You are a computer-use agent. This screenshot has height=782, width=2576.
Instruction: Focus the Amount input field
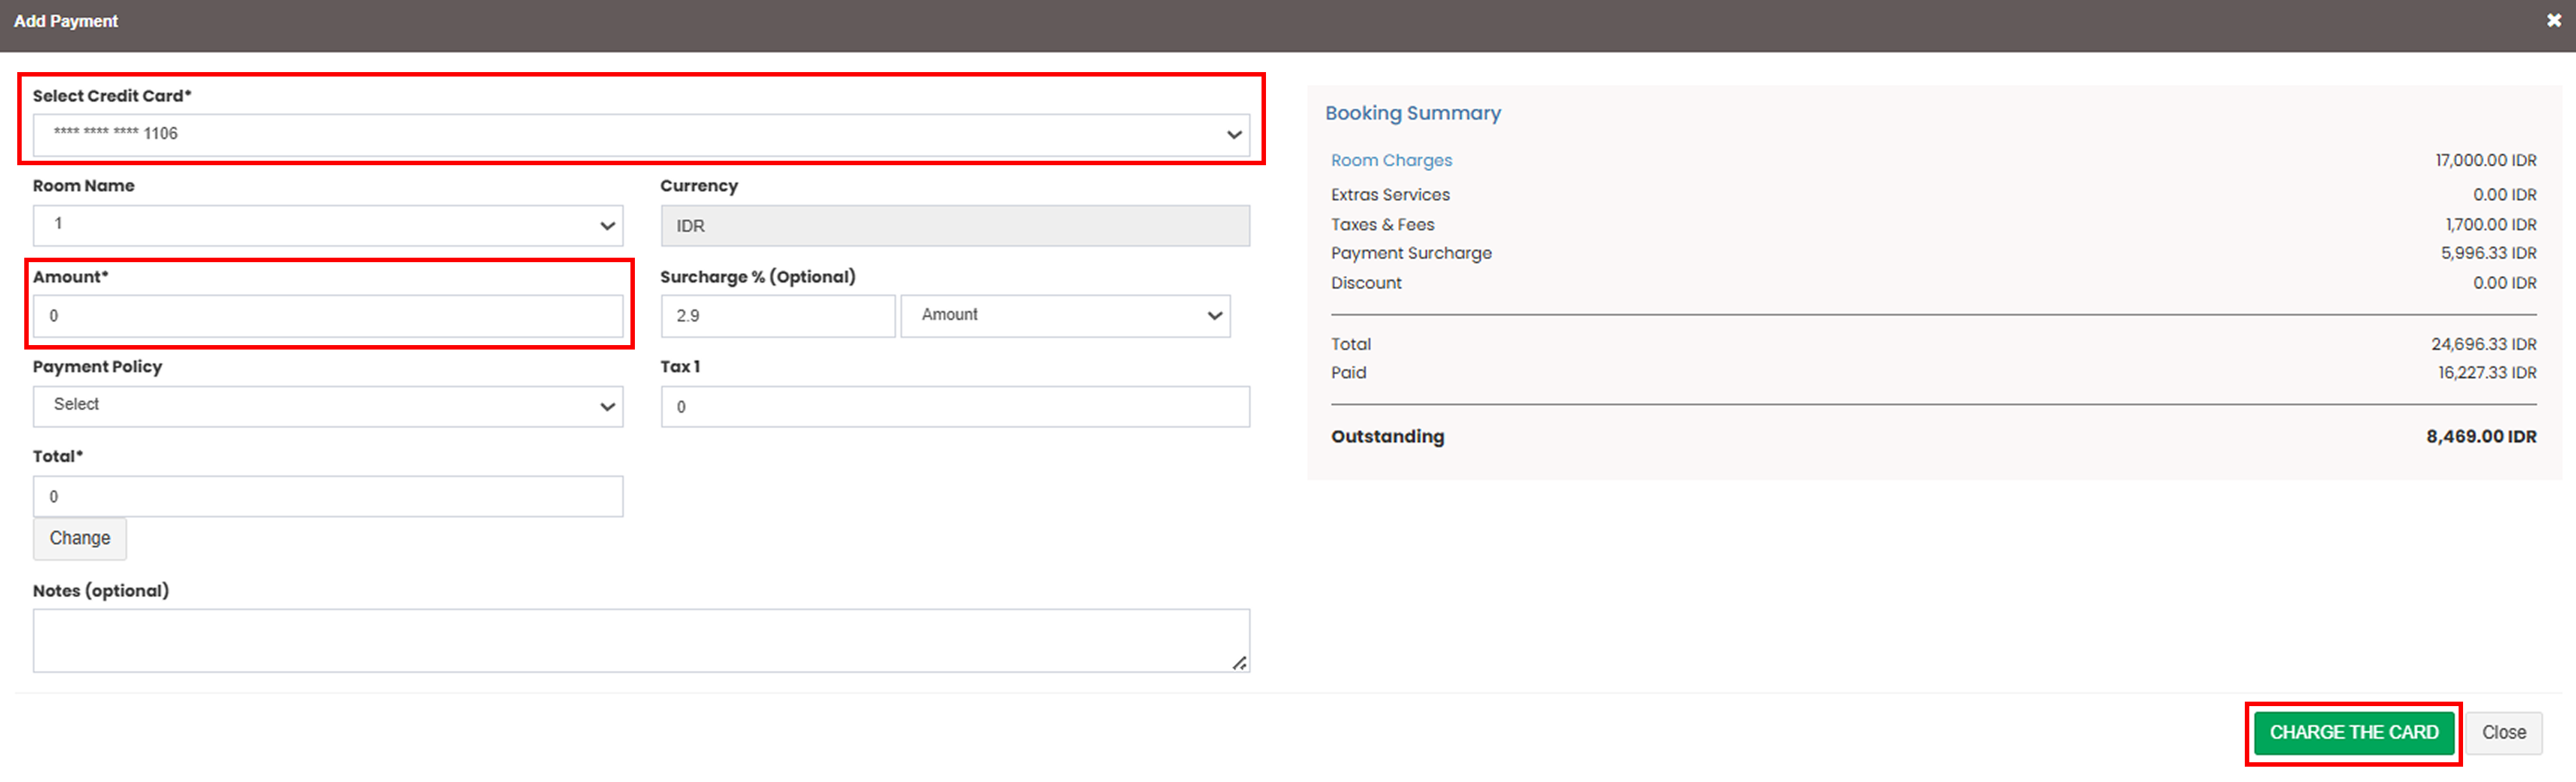[328, 316]
